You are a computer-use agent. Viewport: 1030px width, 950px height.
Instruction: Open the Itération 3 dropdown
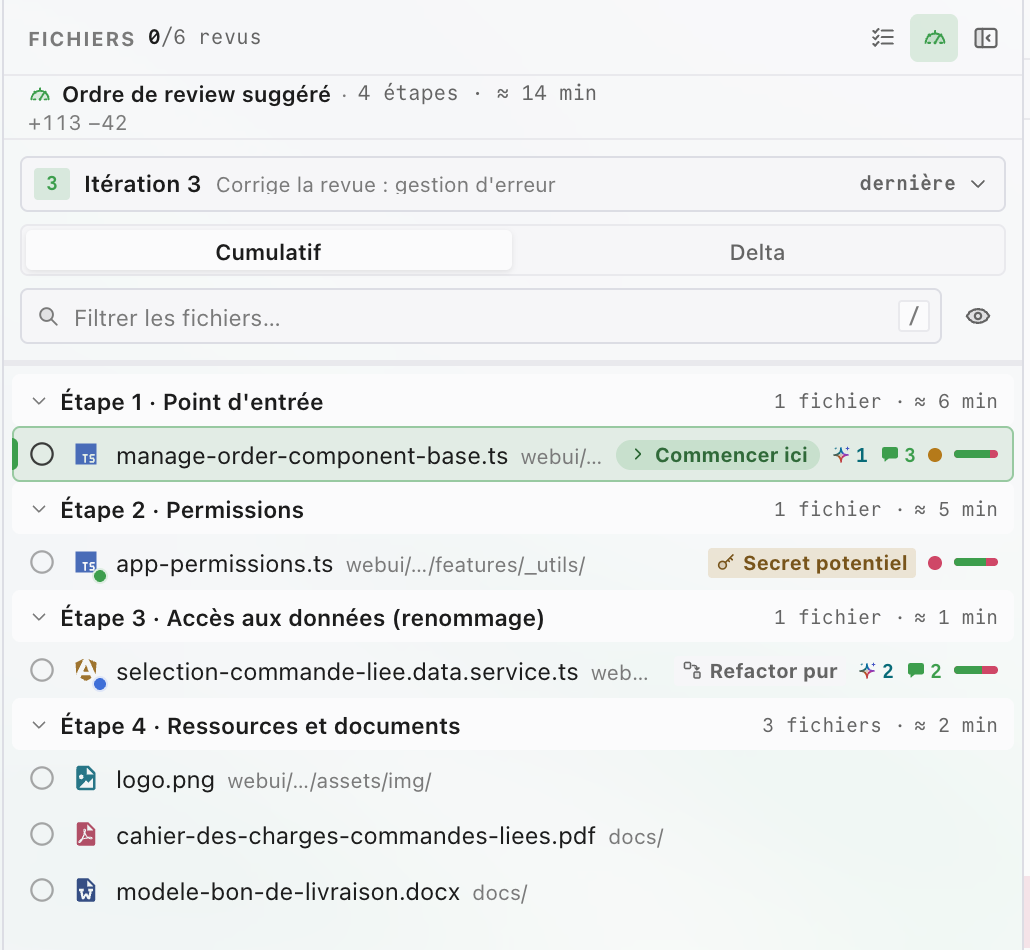tap(512, 184)
